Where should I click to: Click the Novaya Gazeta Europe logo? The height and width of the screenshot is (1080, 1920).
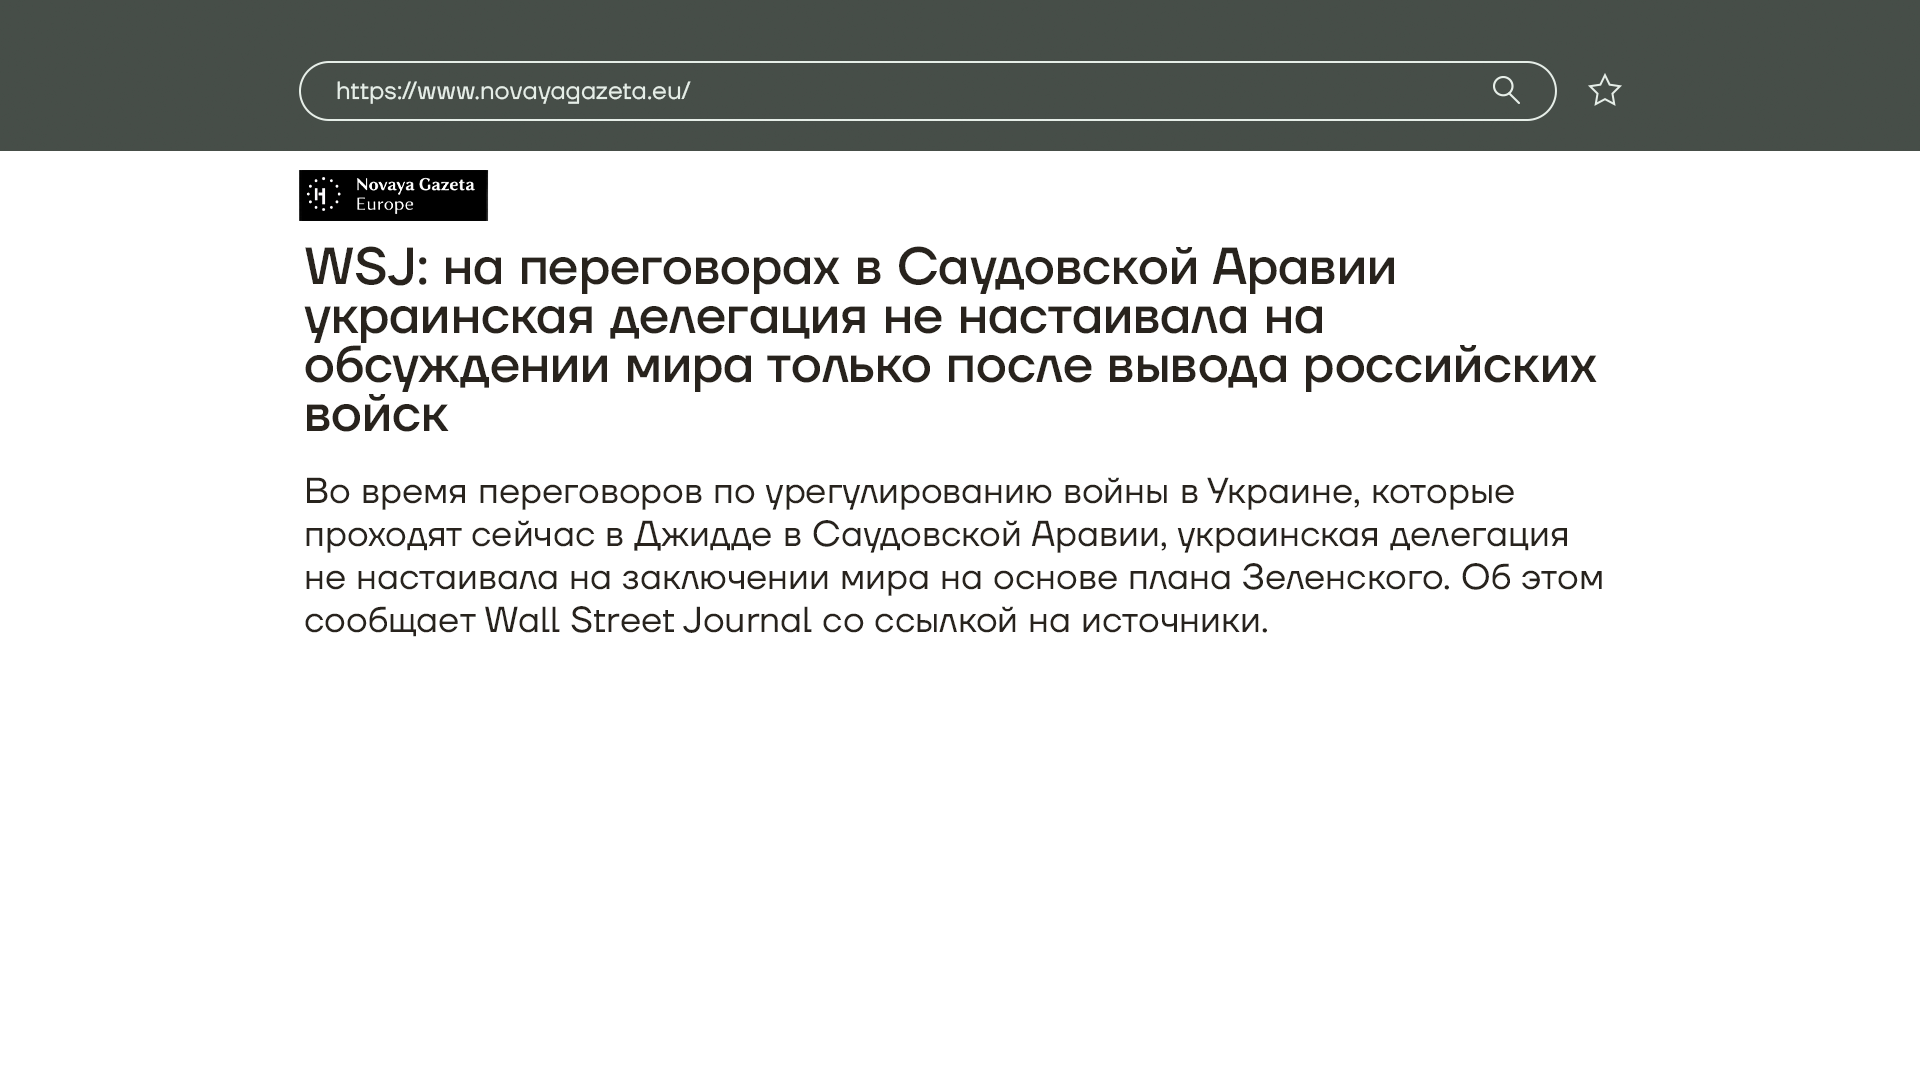[393, 195]
